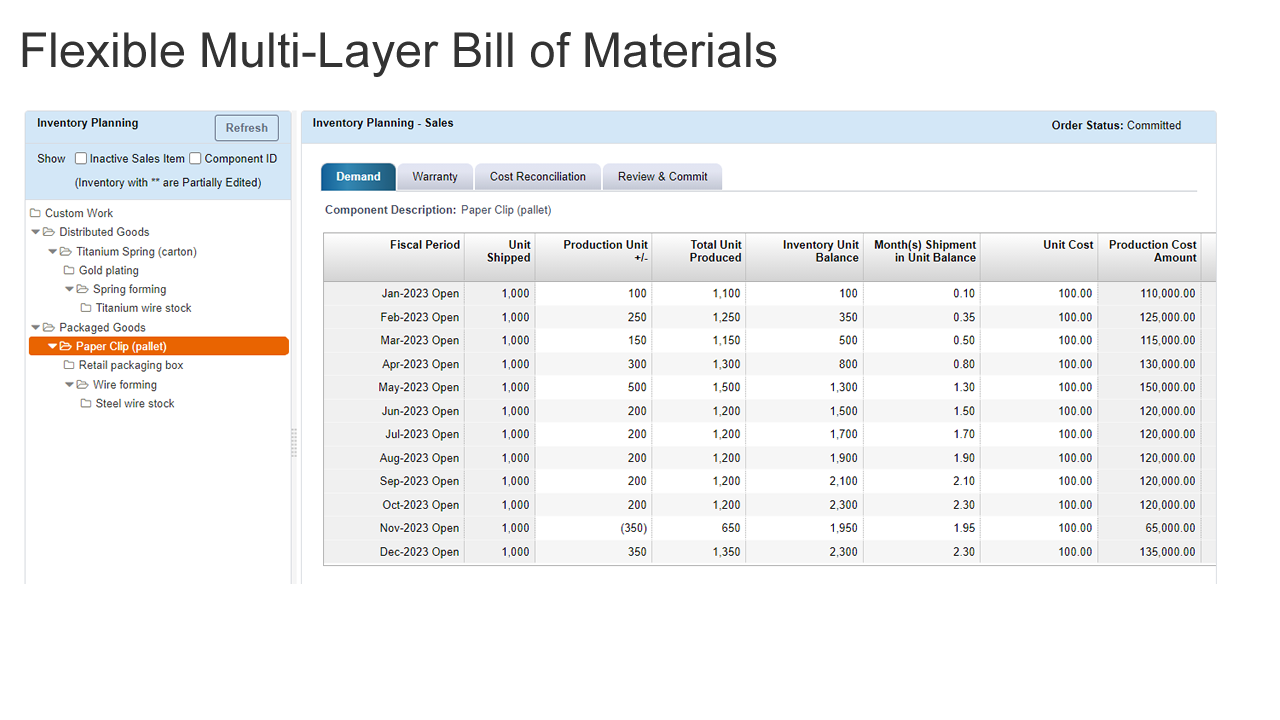The height and width of the screenshot is (720, 1280).
Task: Click the Titanium wire stock folder icon
Action: 86,308
